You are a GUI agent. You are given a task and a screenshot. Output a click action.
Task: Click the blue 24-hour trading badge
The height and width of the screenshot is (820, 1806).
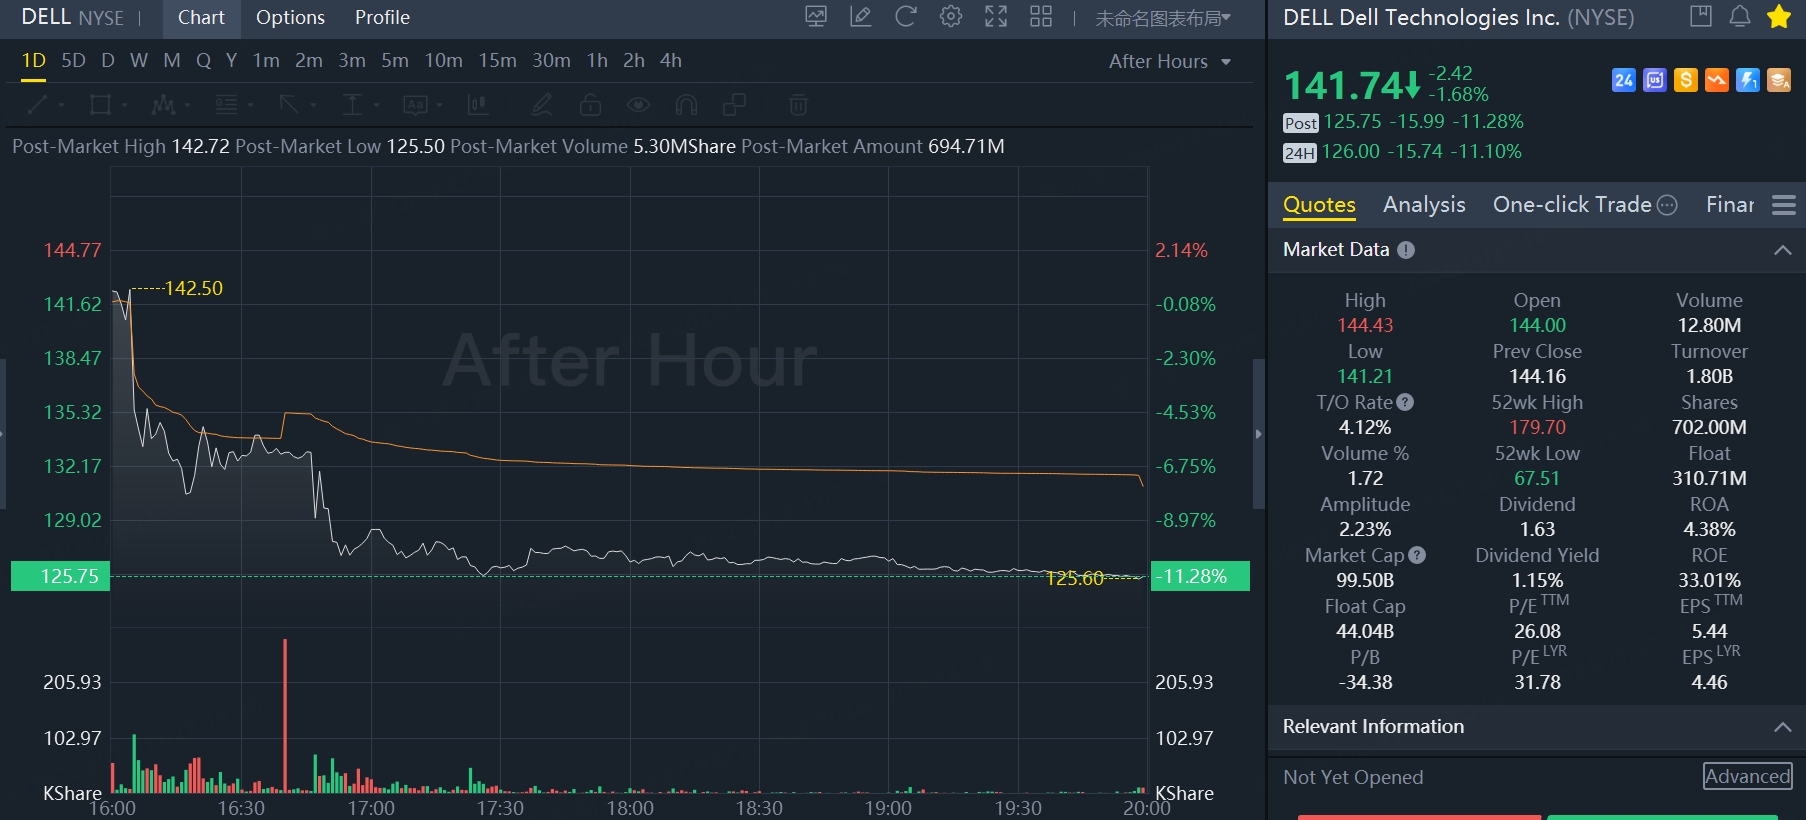tap(1624, 80)
